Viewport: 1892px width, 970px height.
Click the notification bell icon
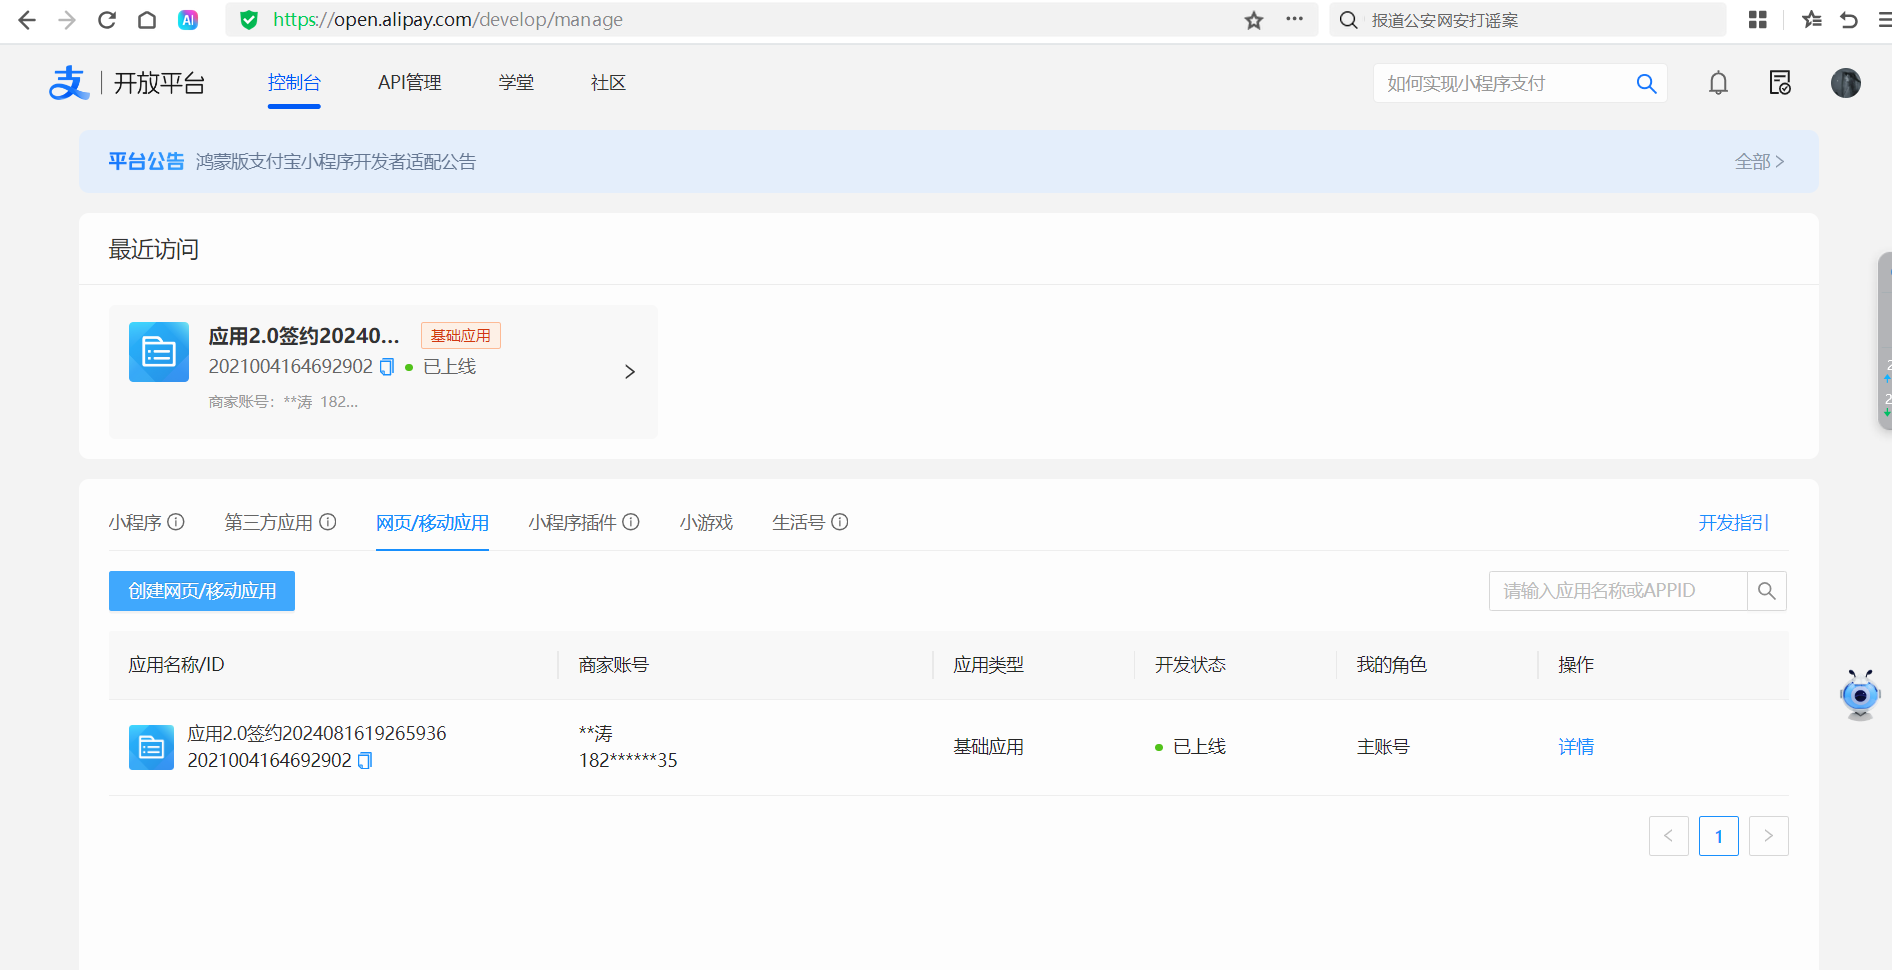1718,83
